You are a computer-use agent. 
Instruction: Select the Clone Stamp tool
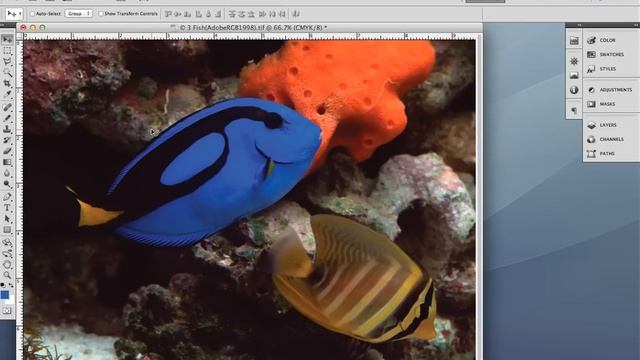pyautogui.click(x=7, y=129)
